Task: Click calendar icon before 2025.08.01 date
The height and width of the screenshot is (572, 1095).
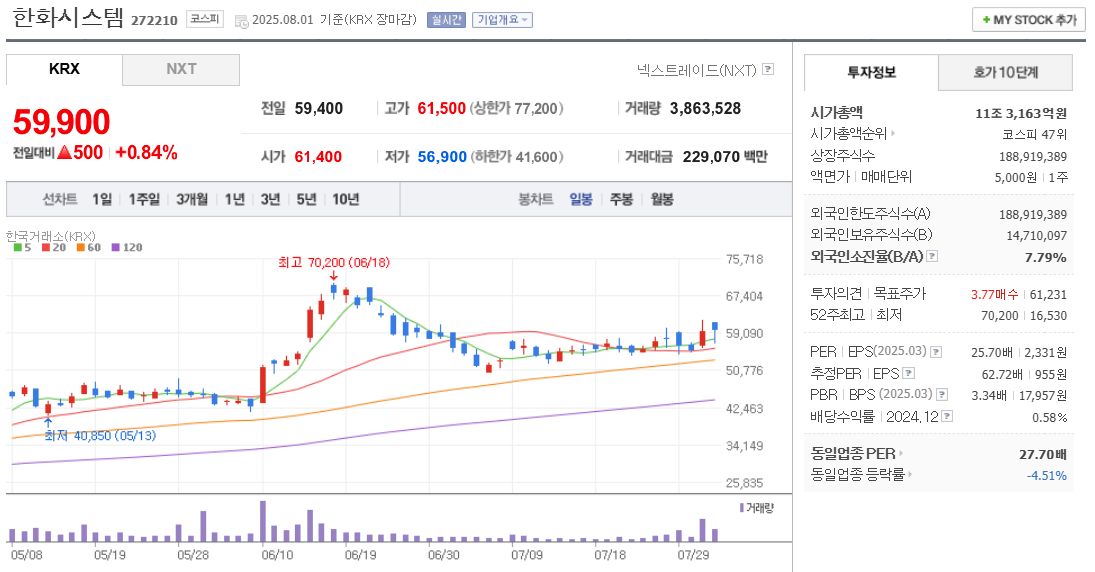Action: coord(242,21)
